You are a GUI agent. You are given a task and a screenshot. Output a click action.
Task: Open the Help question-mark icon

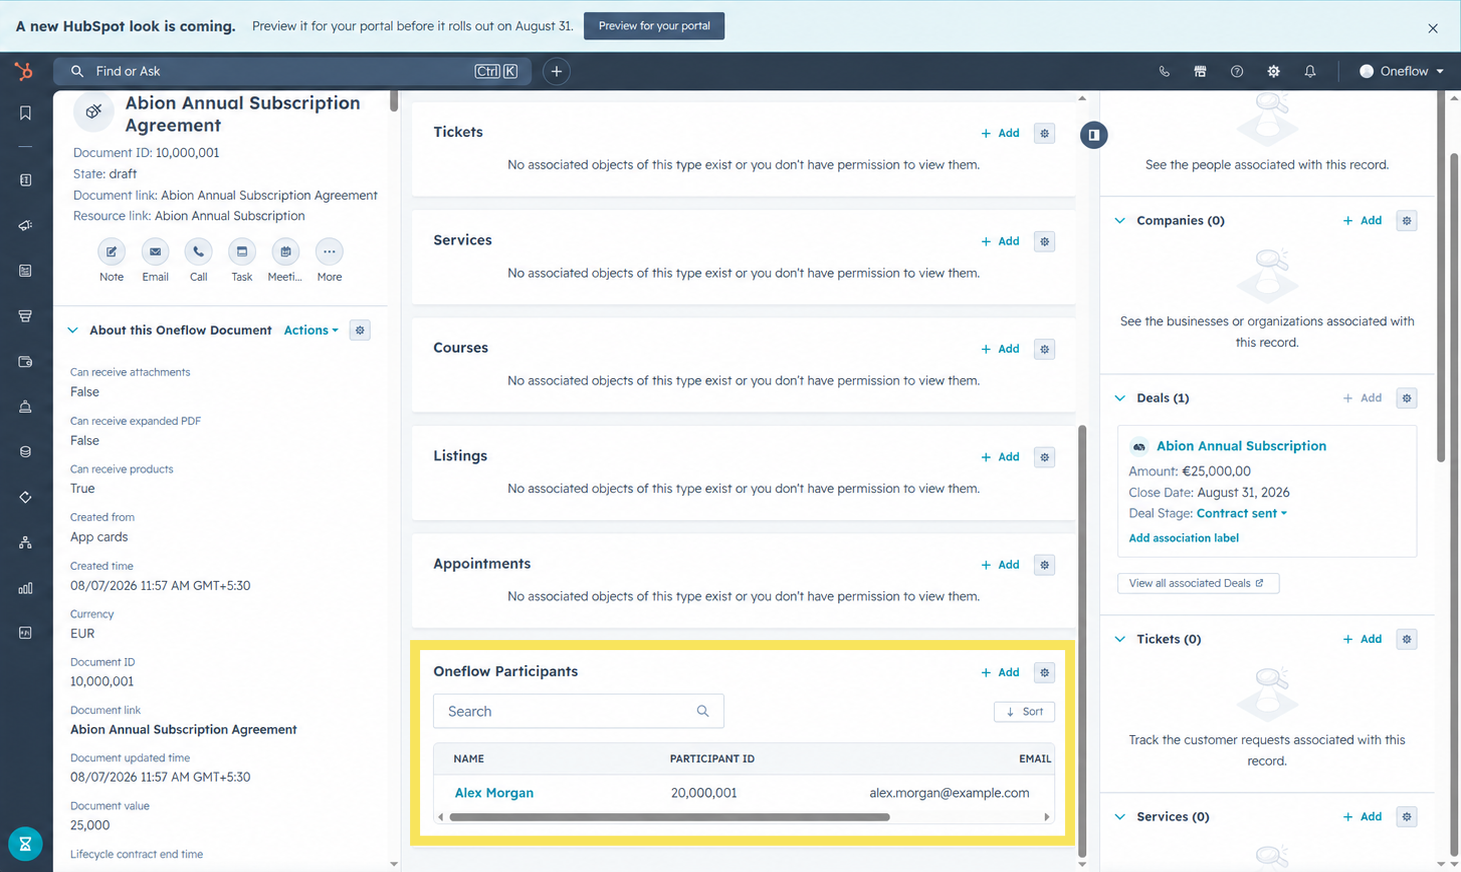click(1237, 71)
